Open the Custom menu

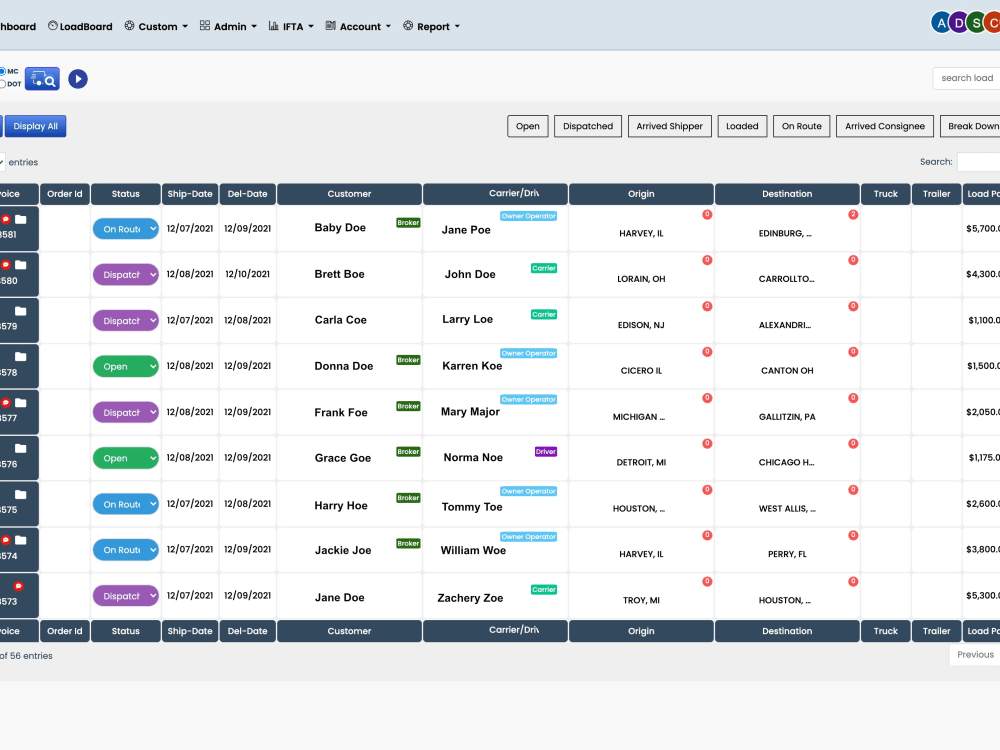(x=156, y=26)
